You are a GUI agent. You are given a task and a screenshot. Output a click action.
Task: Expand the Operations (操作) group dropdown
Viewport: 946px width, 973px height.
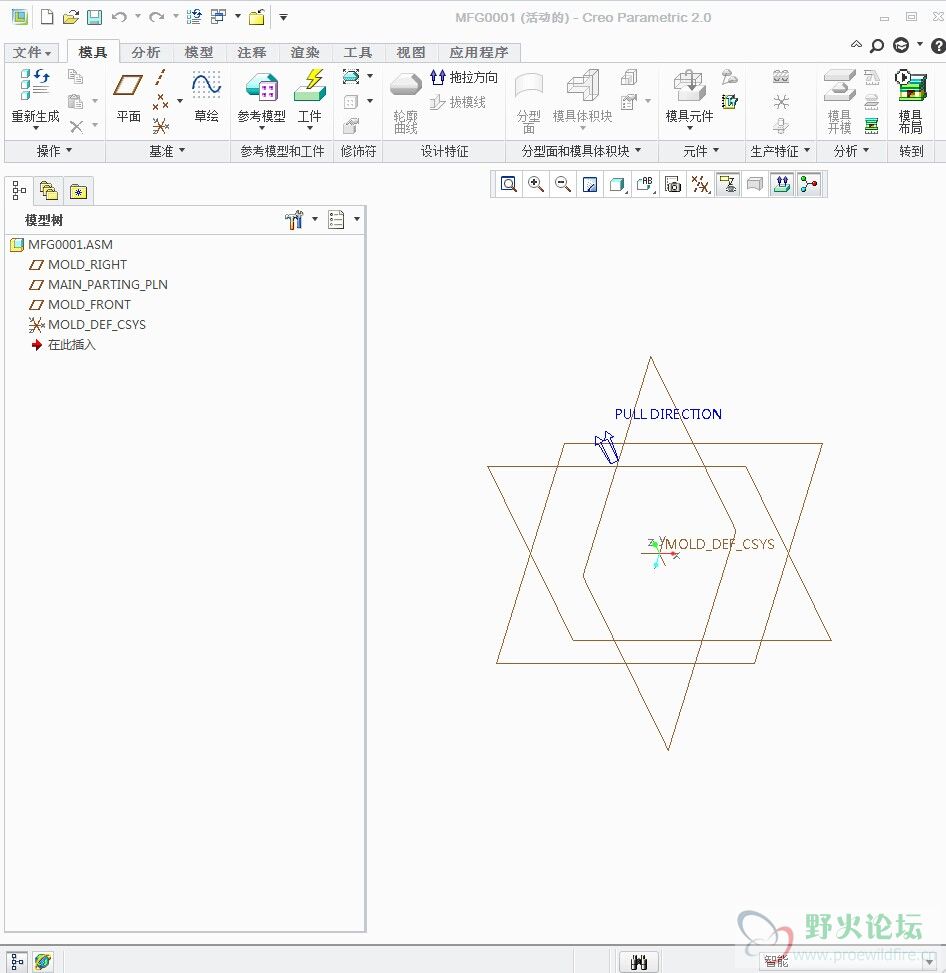click(55, 151)
